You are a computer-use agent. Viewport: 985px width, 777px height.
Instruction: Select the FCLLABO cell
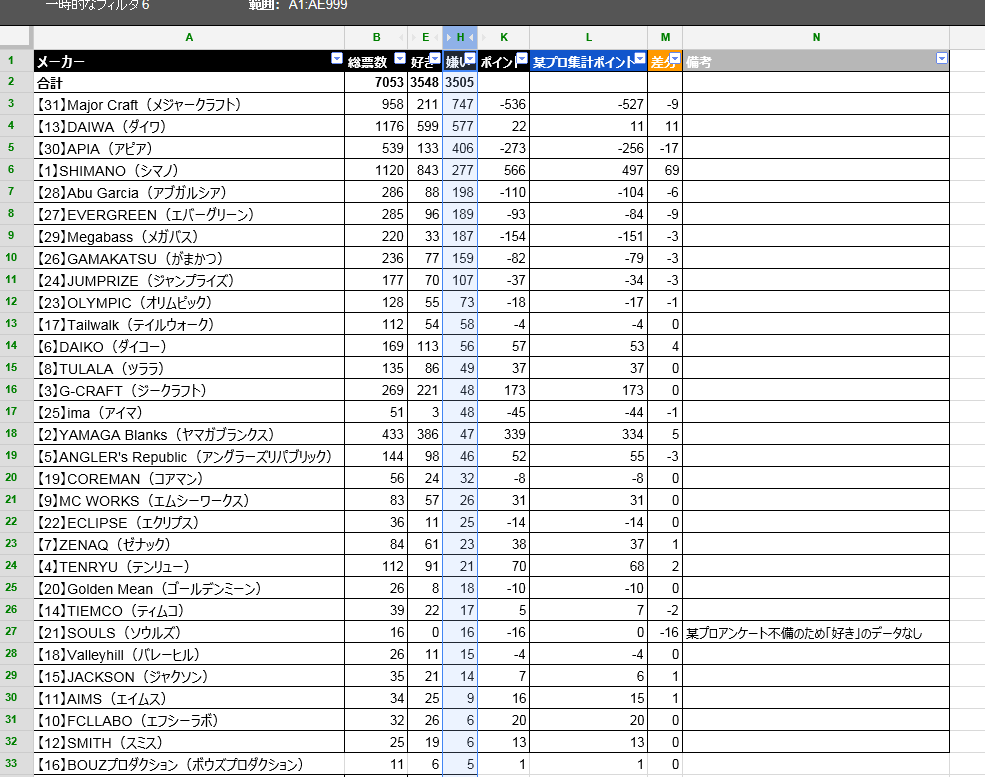coord(189,720)
